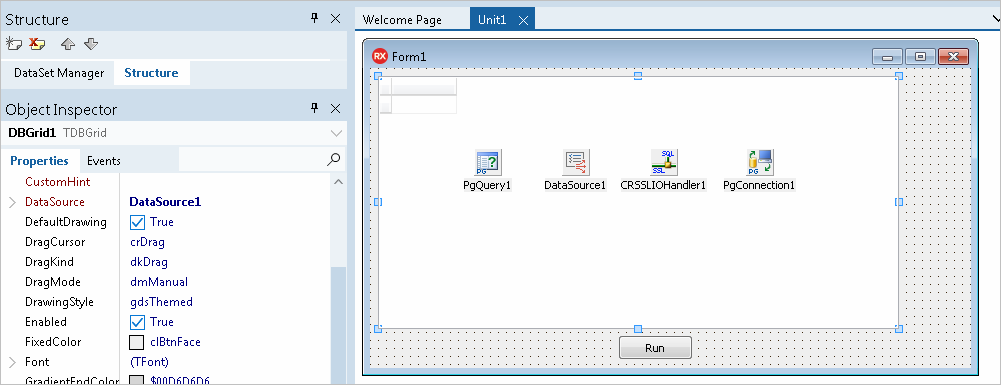Click the New item icon in Structure toolbar
This screenshot has width=1001, height=385.
[13, 44]
